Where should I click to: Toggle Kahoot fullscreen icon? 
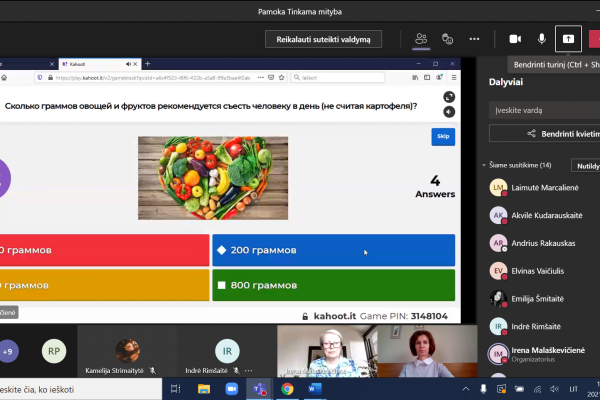[449, 97]
